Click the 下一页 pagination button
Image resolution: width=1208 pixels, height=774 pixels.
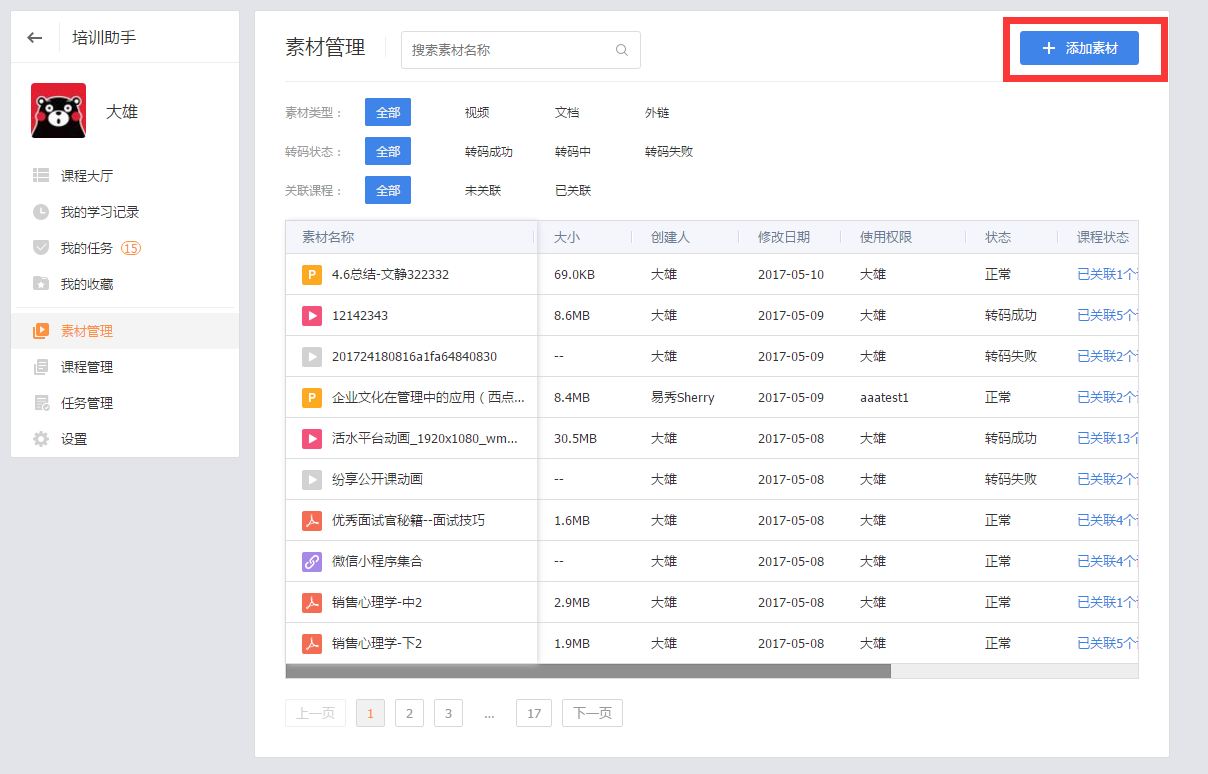point(592,713)
